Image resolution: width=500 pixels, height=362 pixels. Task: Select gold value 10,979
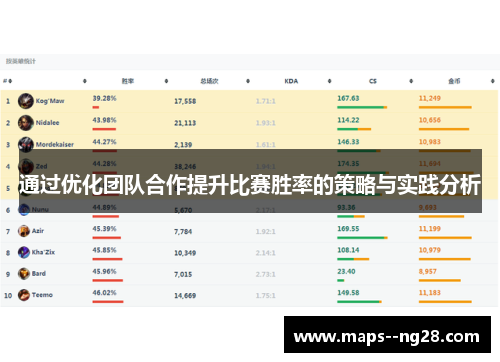point(430,250)
